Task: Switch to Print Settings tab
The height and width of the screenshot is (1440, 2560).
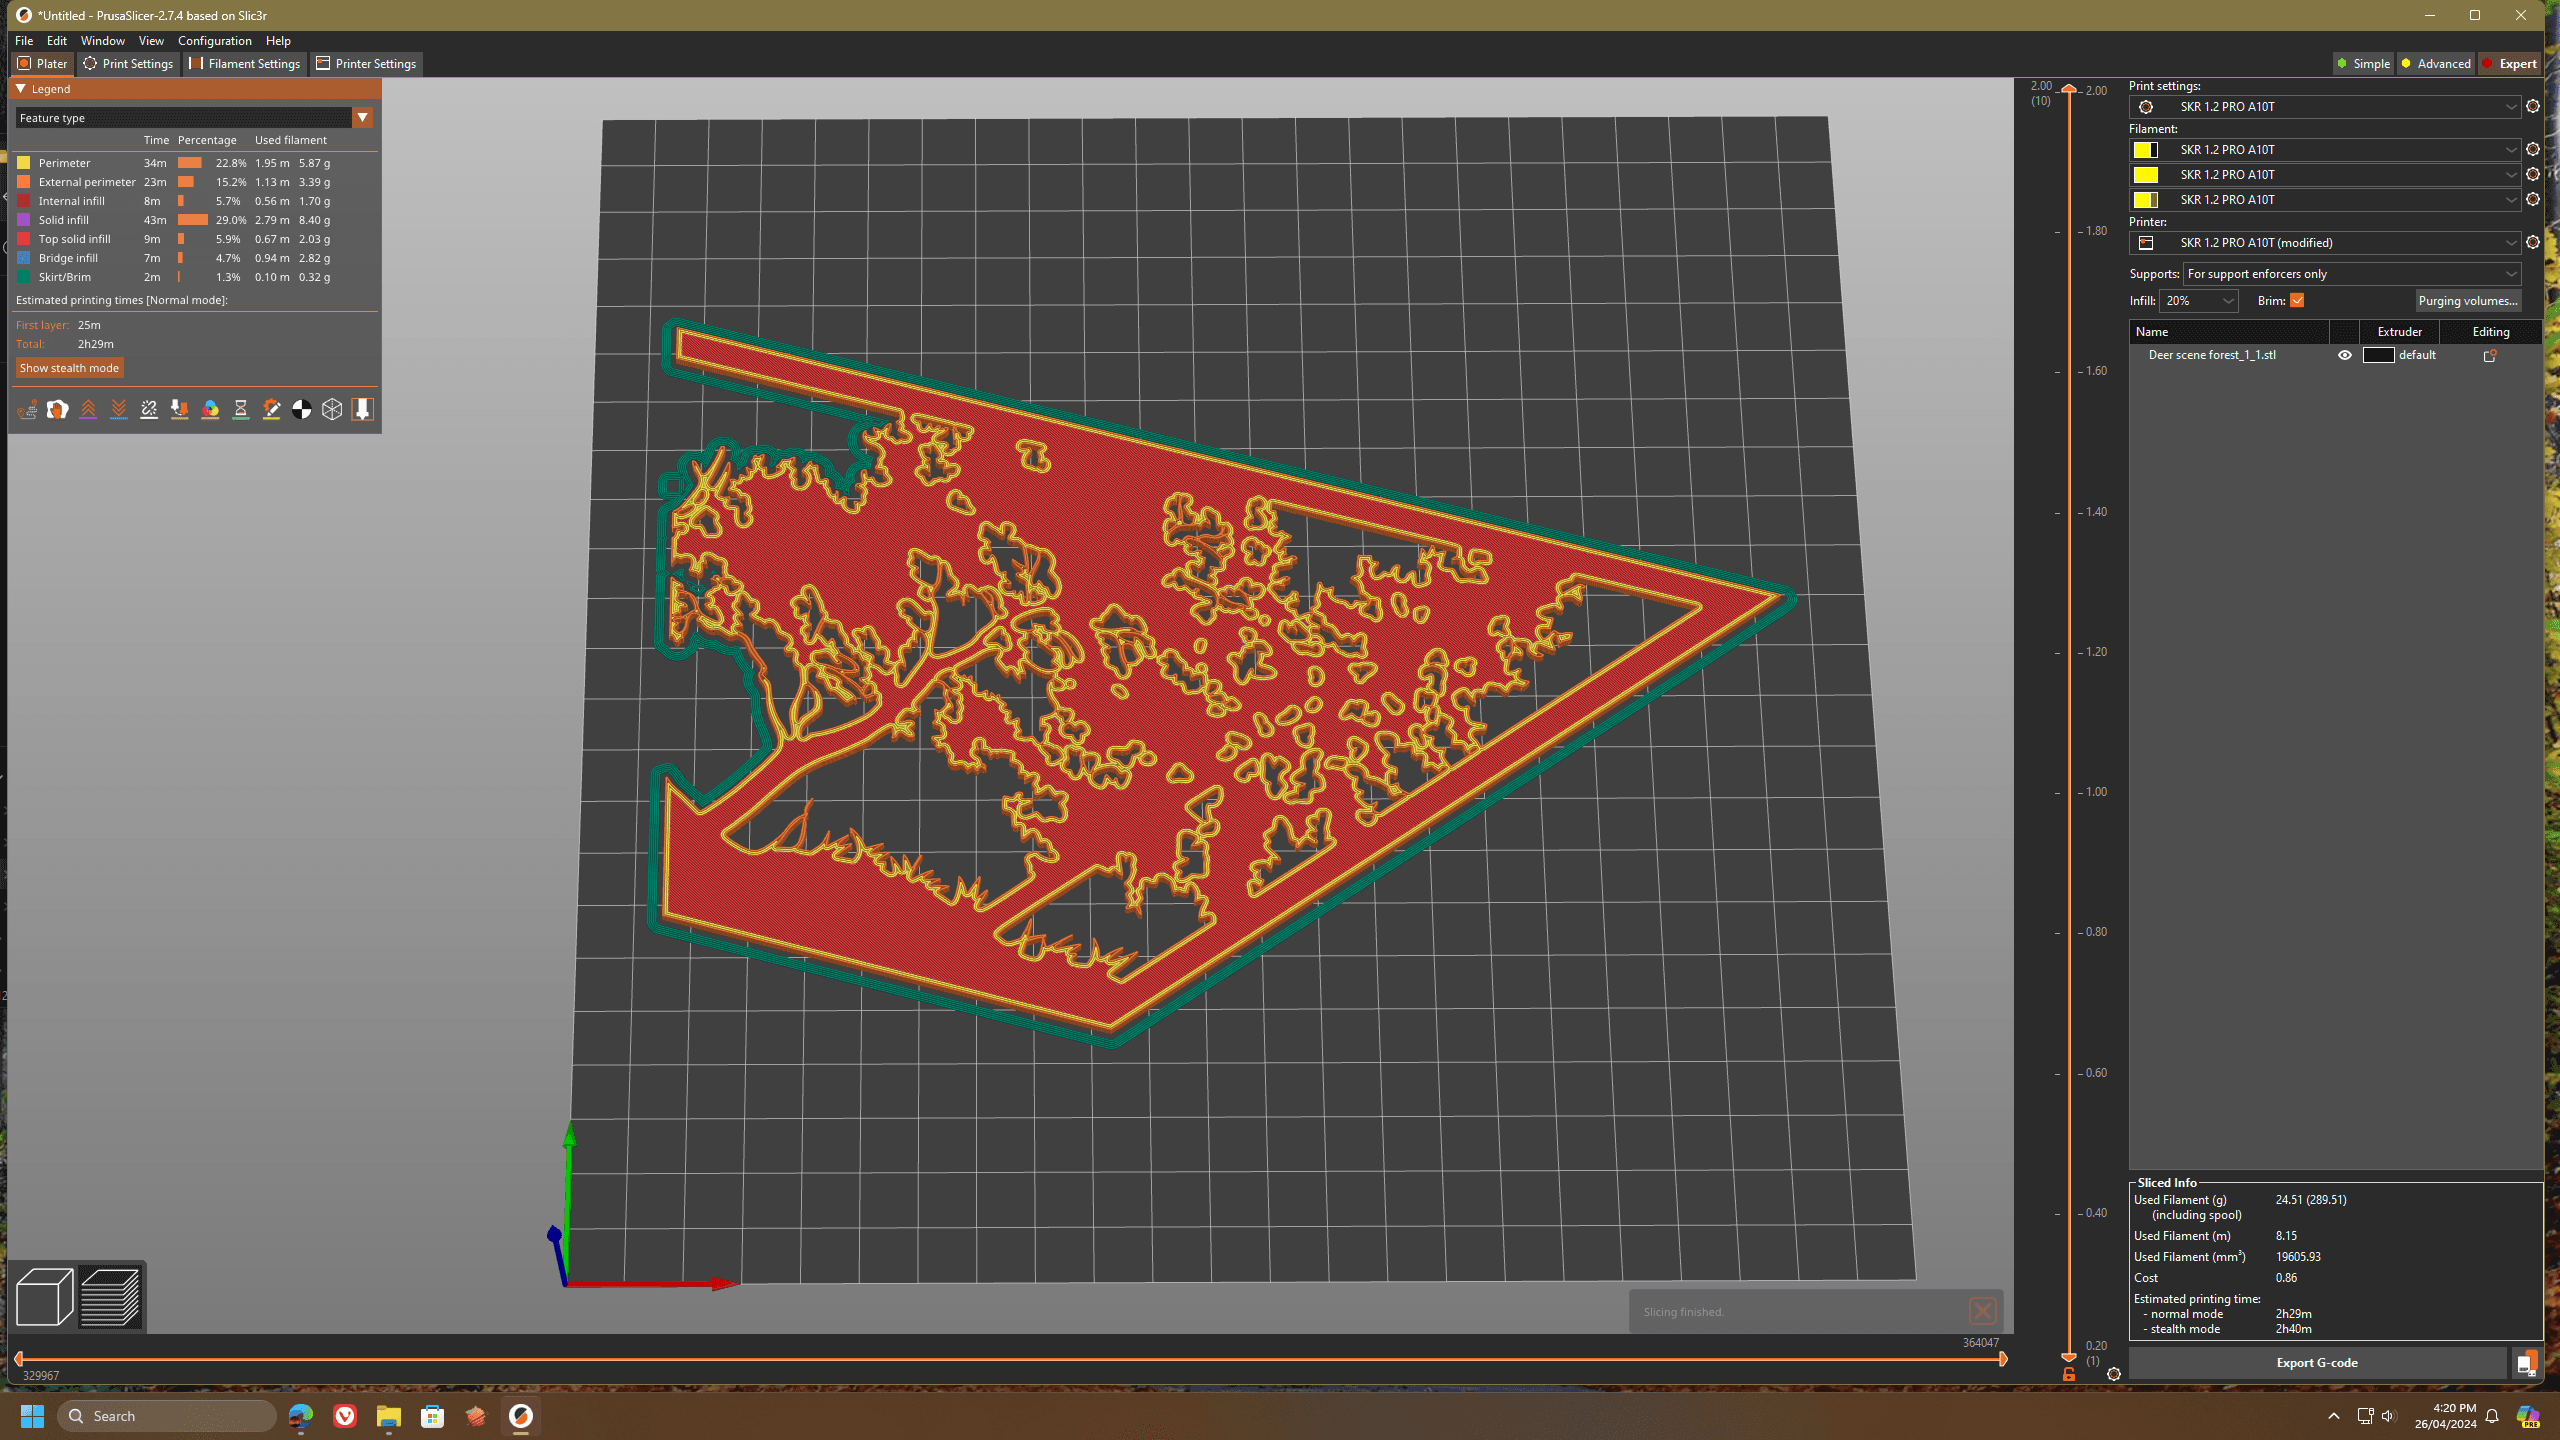Action: click(x=128, y=64)
